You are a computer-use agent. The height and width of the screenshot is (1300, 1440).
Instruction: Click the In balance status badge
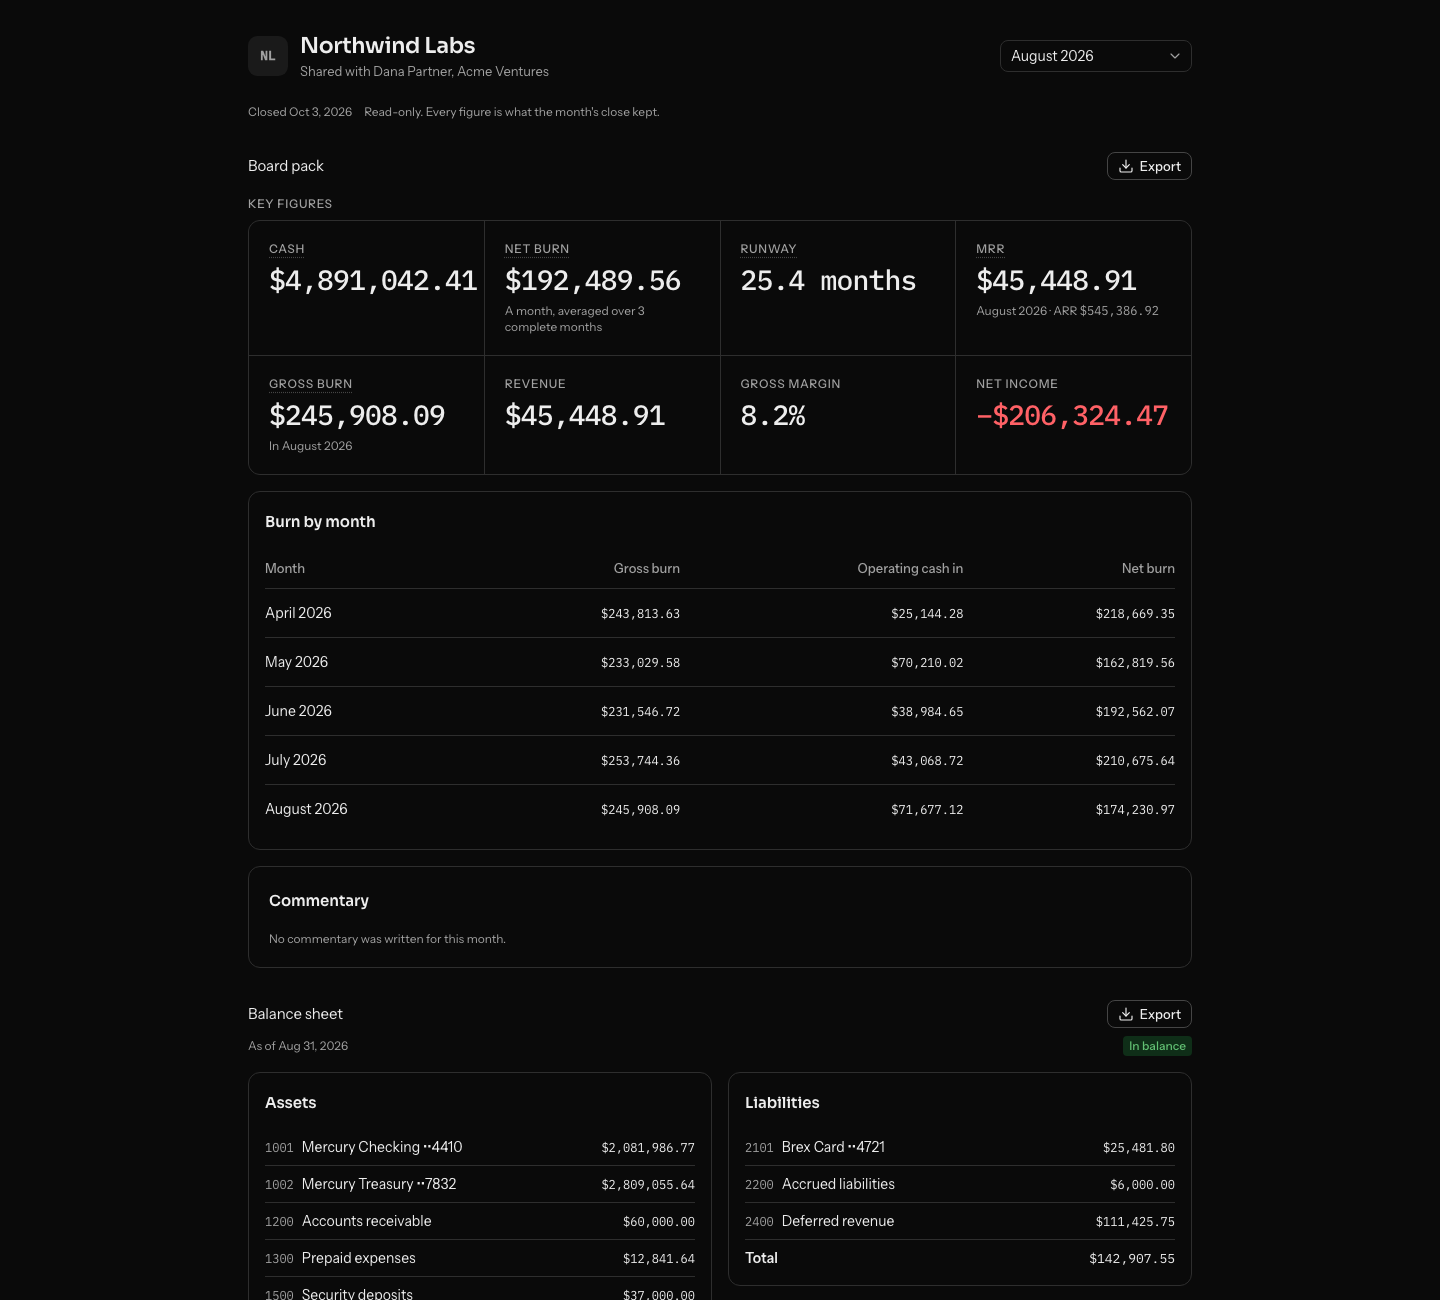[x=1157, y=1046]
